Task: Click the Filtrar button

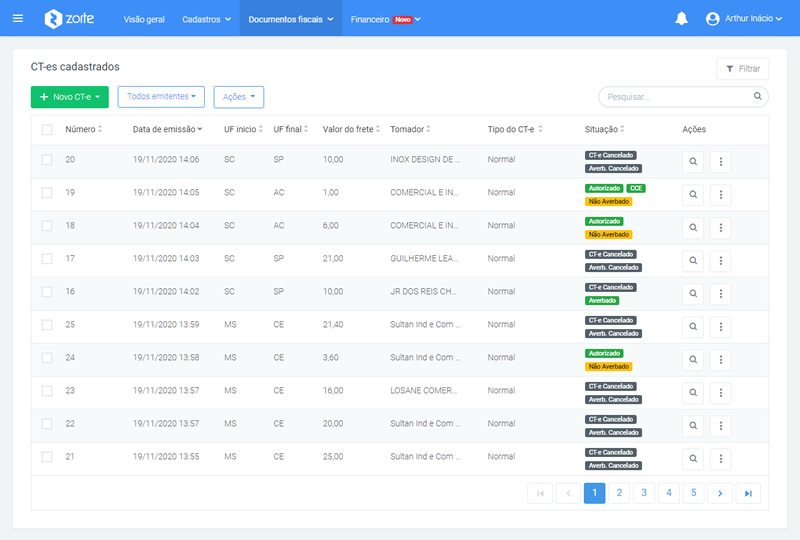Action: [x=742, y=69]
